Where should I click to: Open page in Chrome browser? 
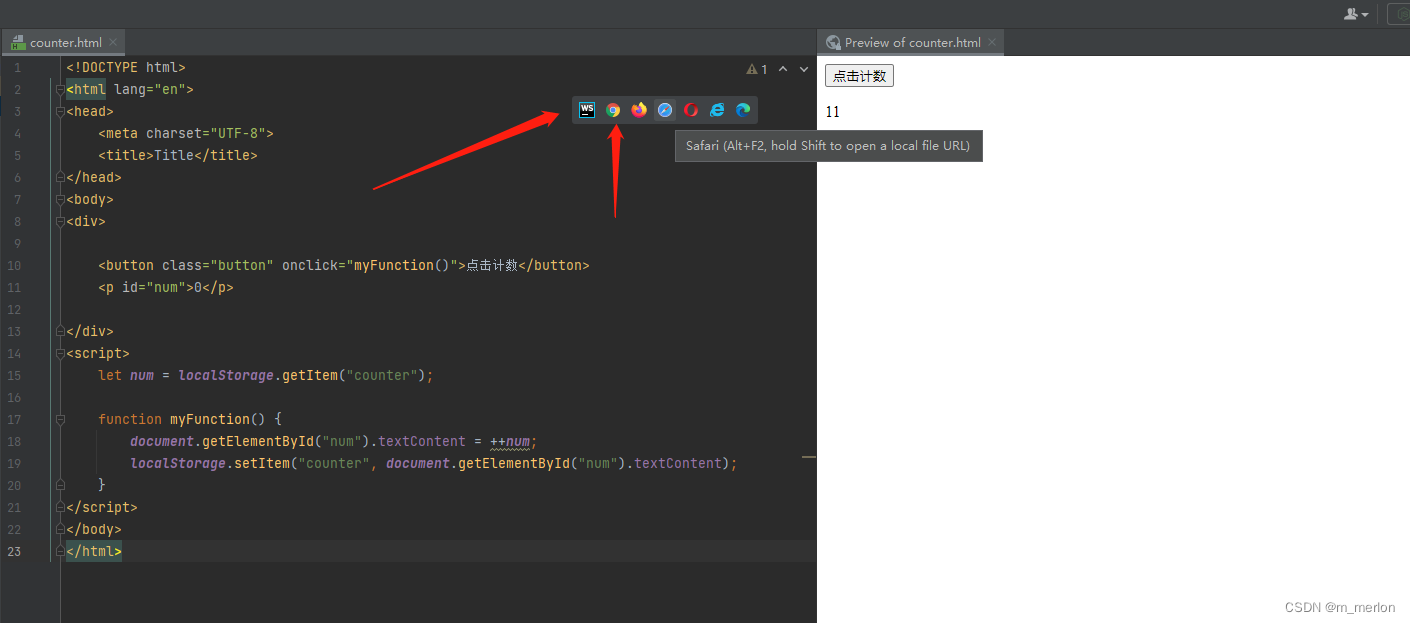[613, 110]
